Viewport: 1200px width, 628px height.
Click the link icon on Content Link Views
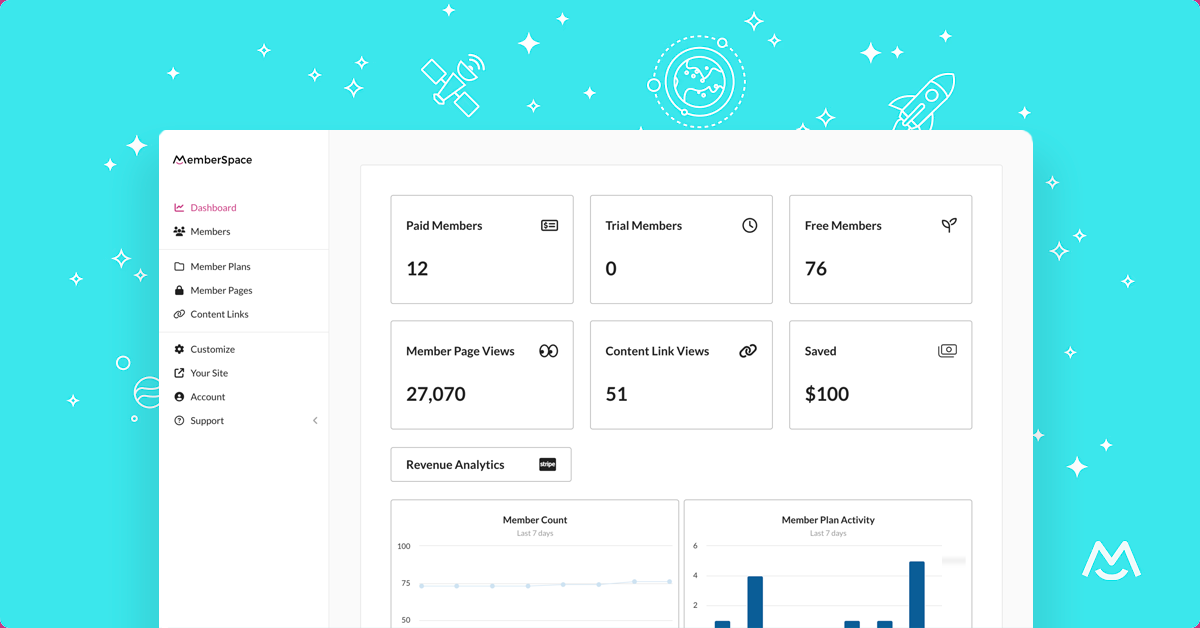point(747,351)
